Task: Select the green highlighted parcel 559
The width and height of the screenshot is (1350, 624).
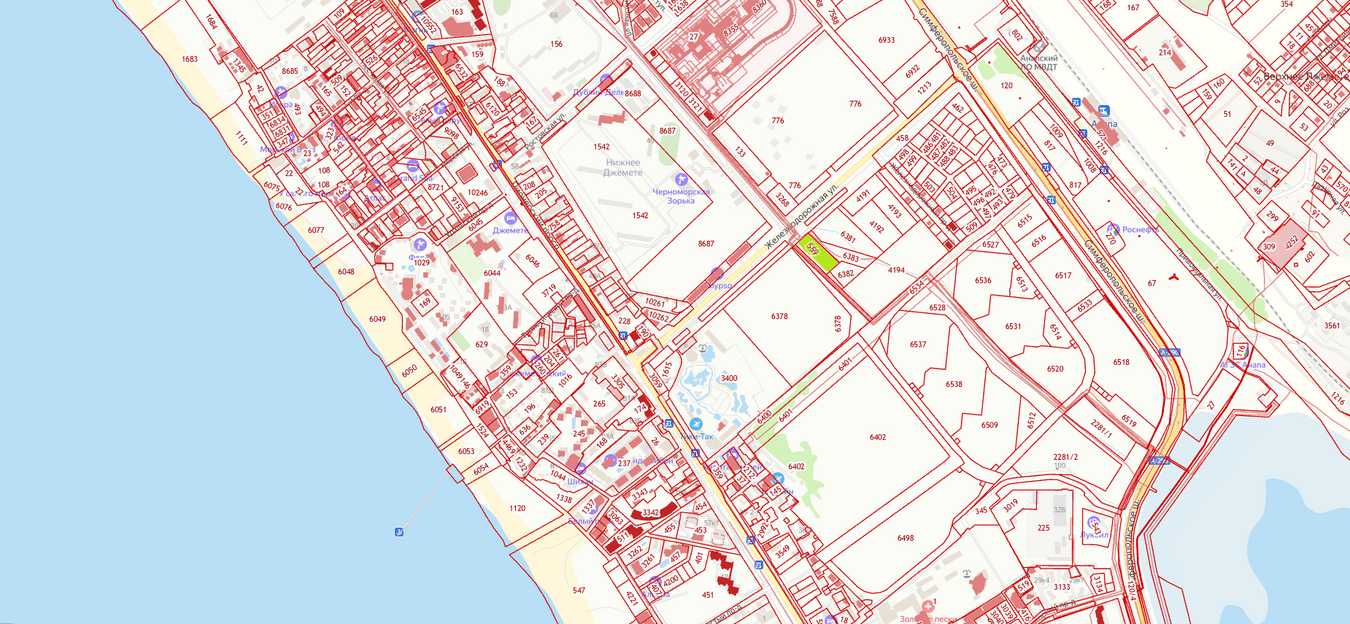Action: click(x=819, y=255)
